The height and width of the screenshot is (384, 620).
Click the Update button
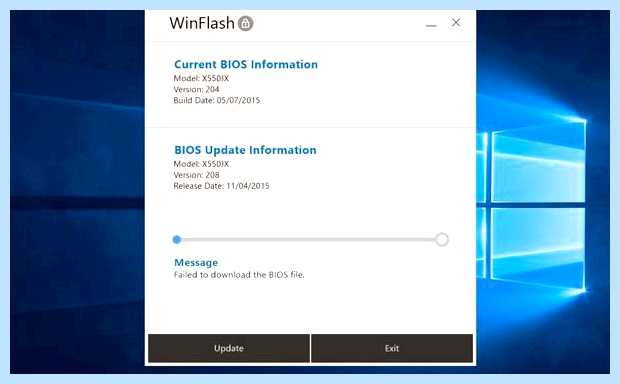coord(229,348)
